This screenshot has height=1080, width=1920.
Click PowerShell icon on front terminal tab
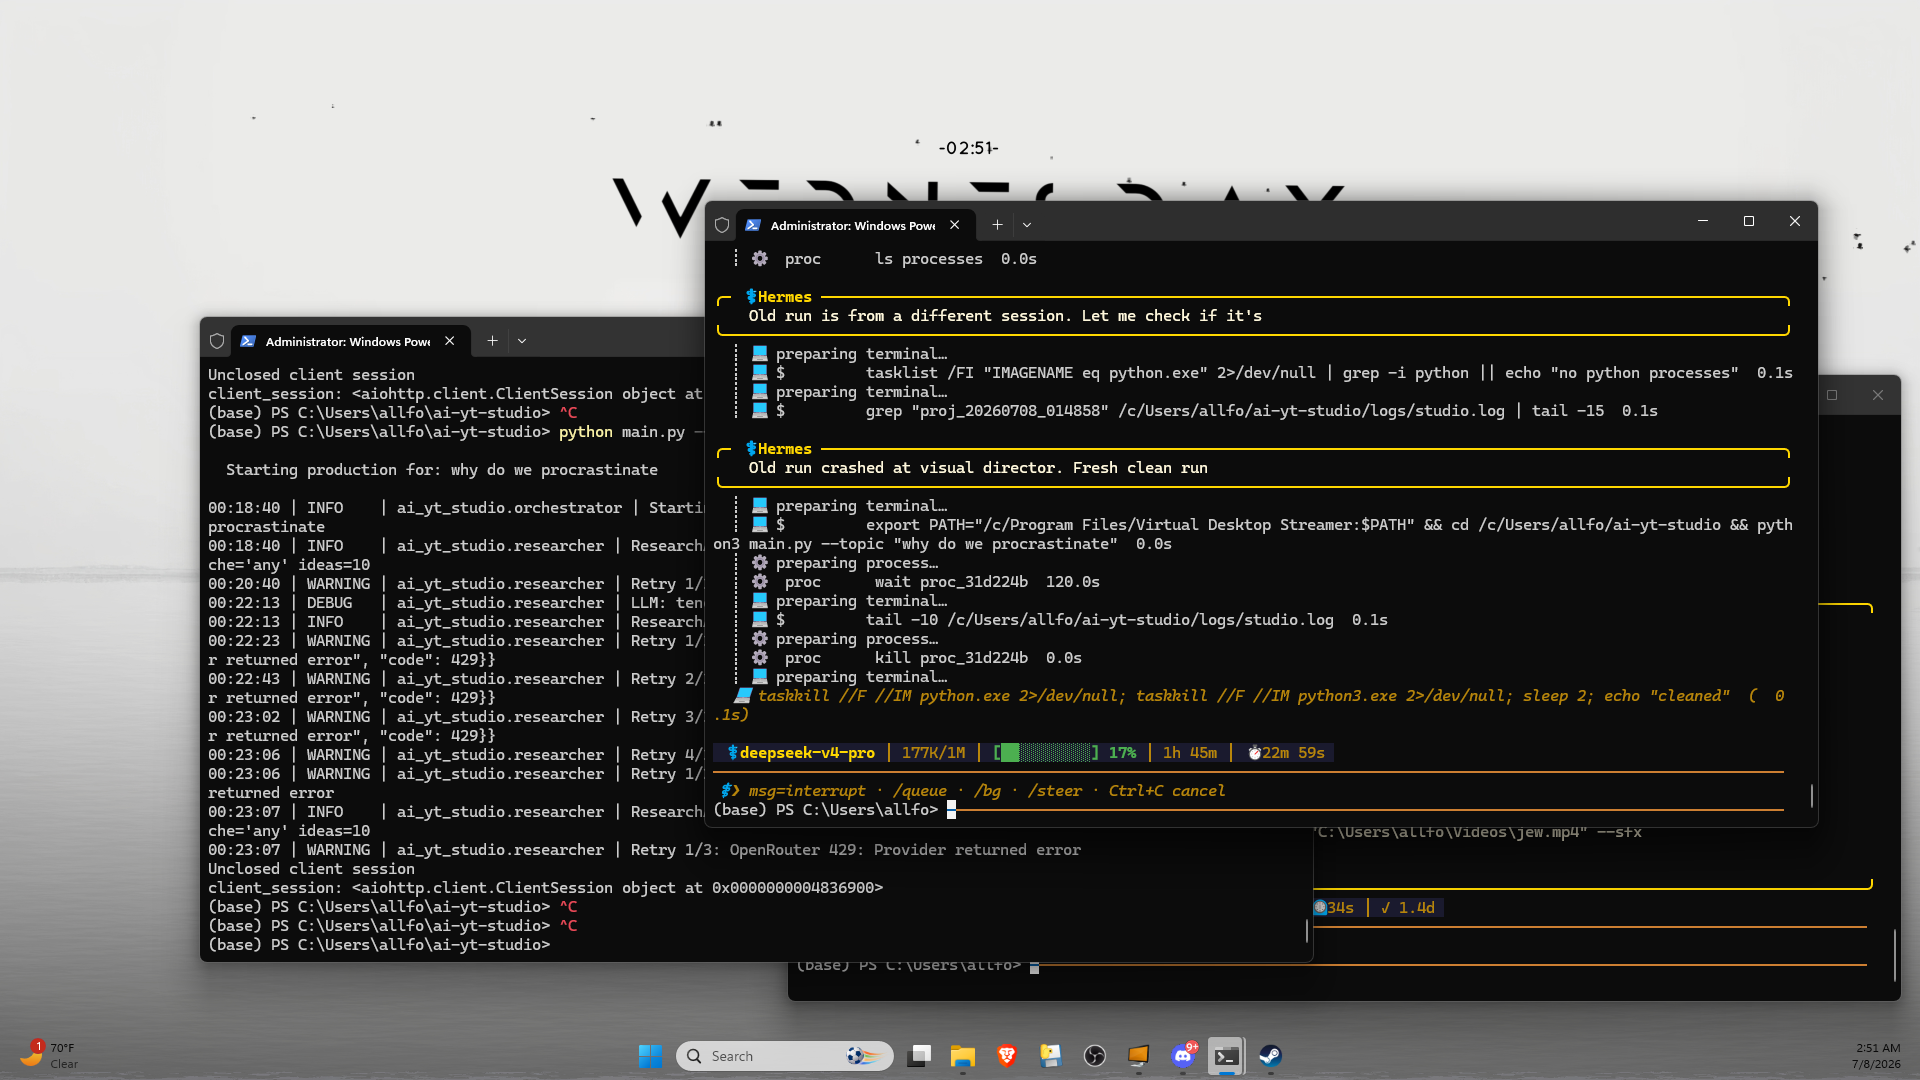[x=753, y=225]
